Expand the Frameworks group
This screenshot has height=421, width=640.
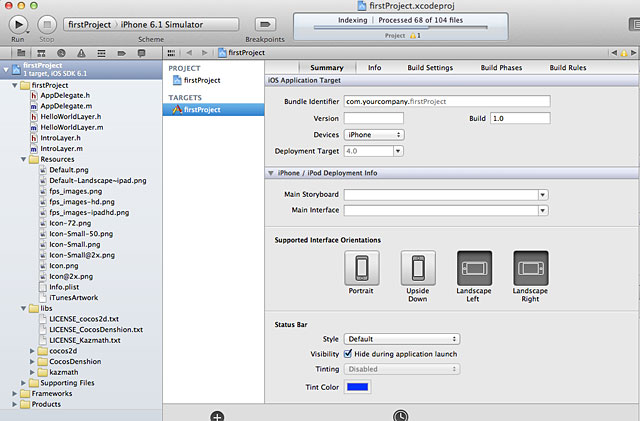point(15,393)
